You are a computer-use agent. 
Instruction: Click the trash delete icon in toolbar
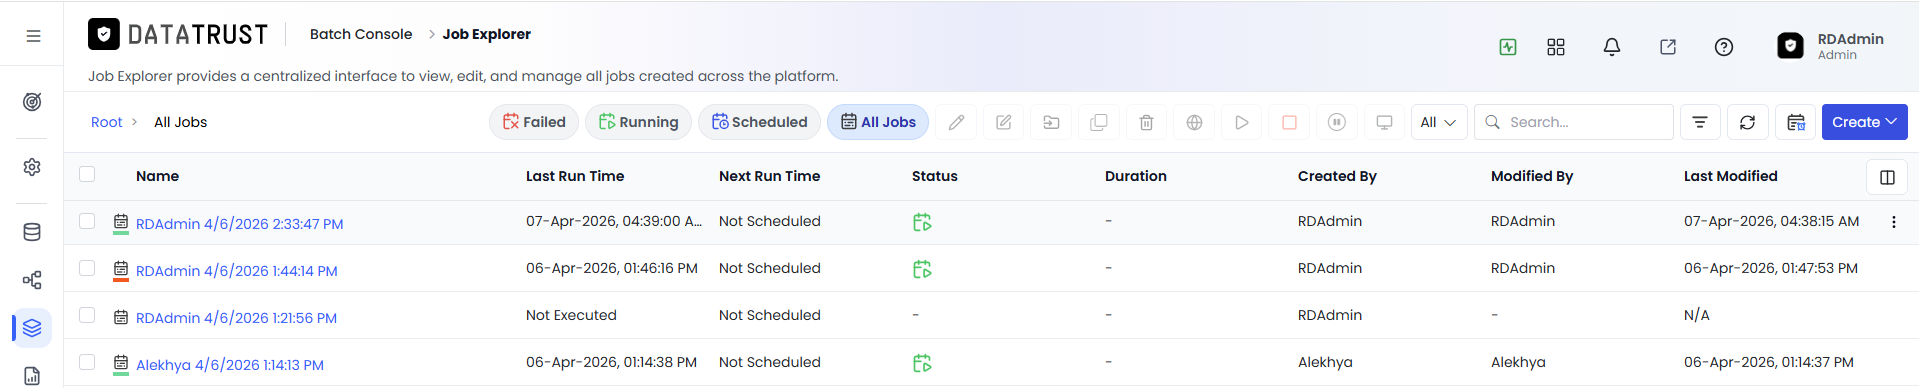1146,122
